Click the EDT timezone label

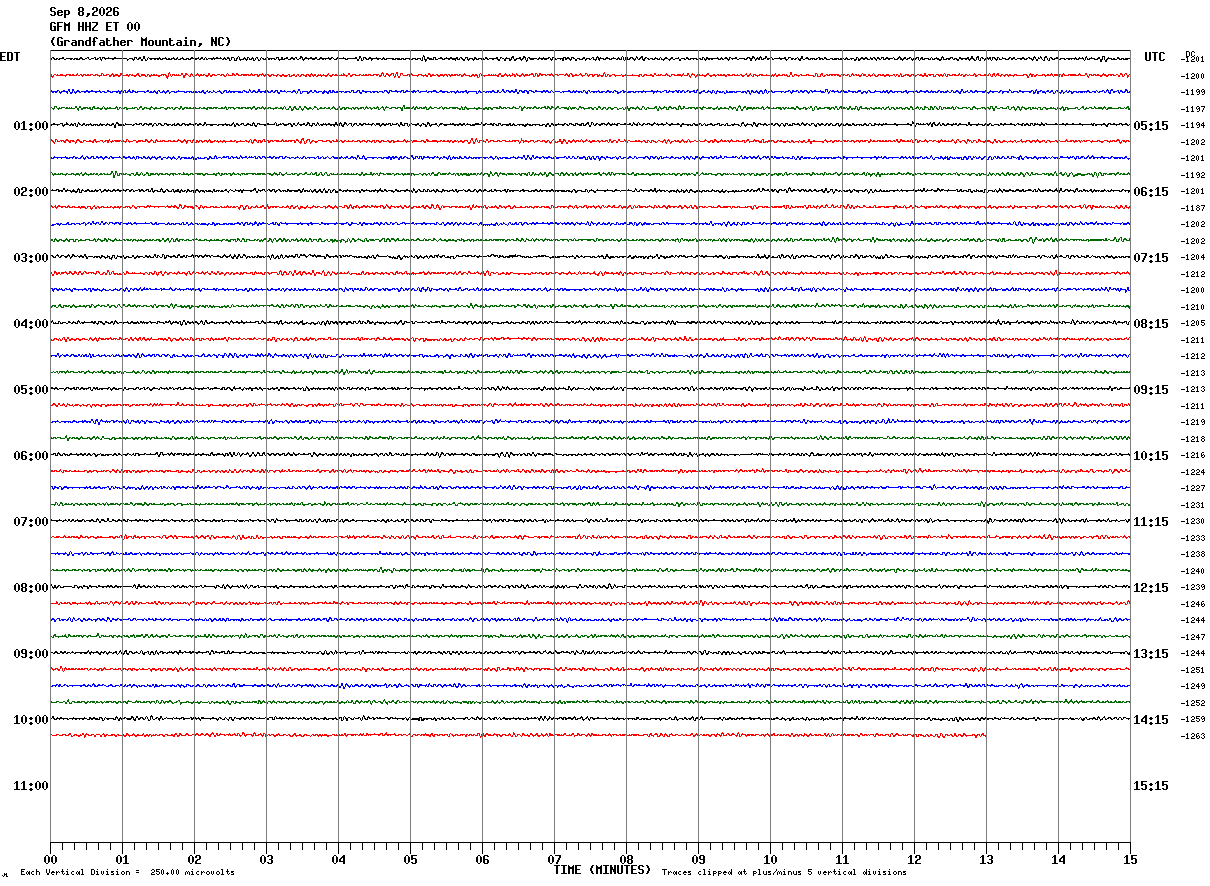(x=10, y=57)
